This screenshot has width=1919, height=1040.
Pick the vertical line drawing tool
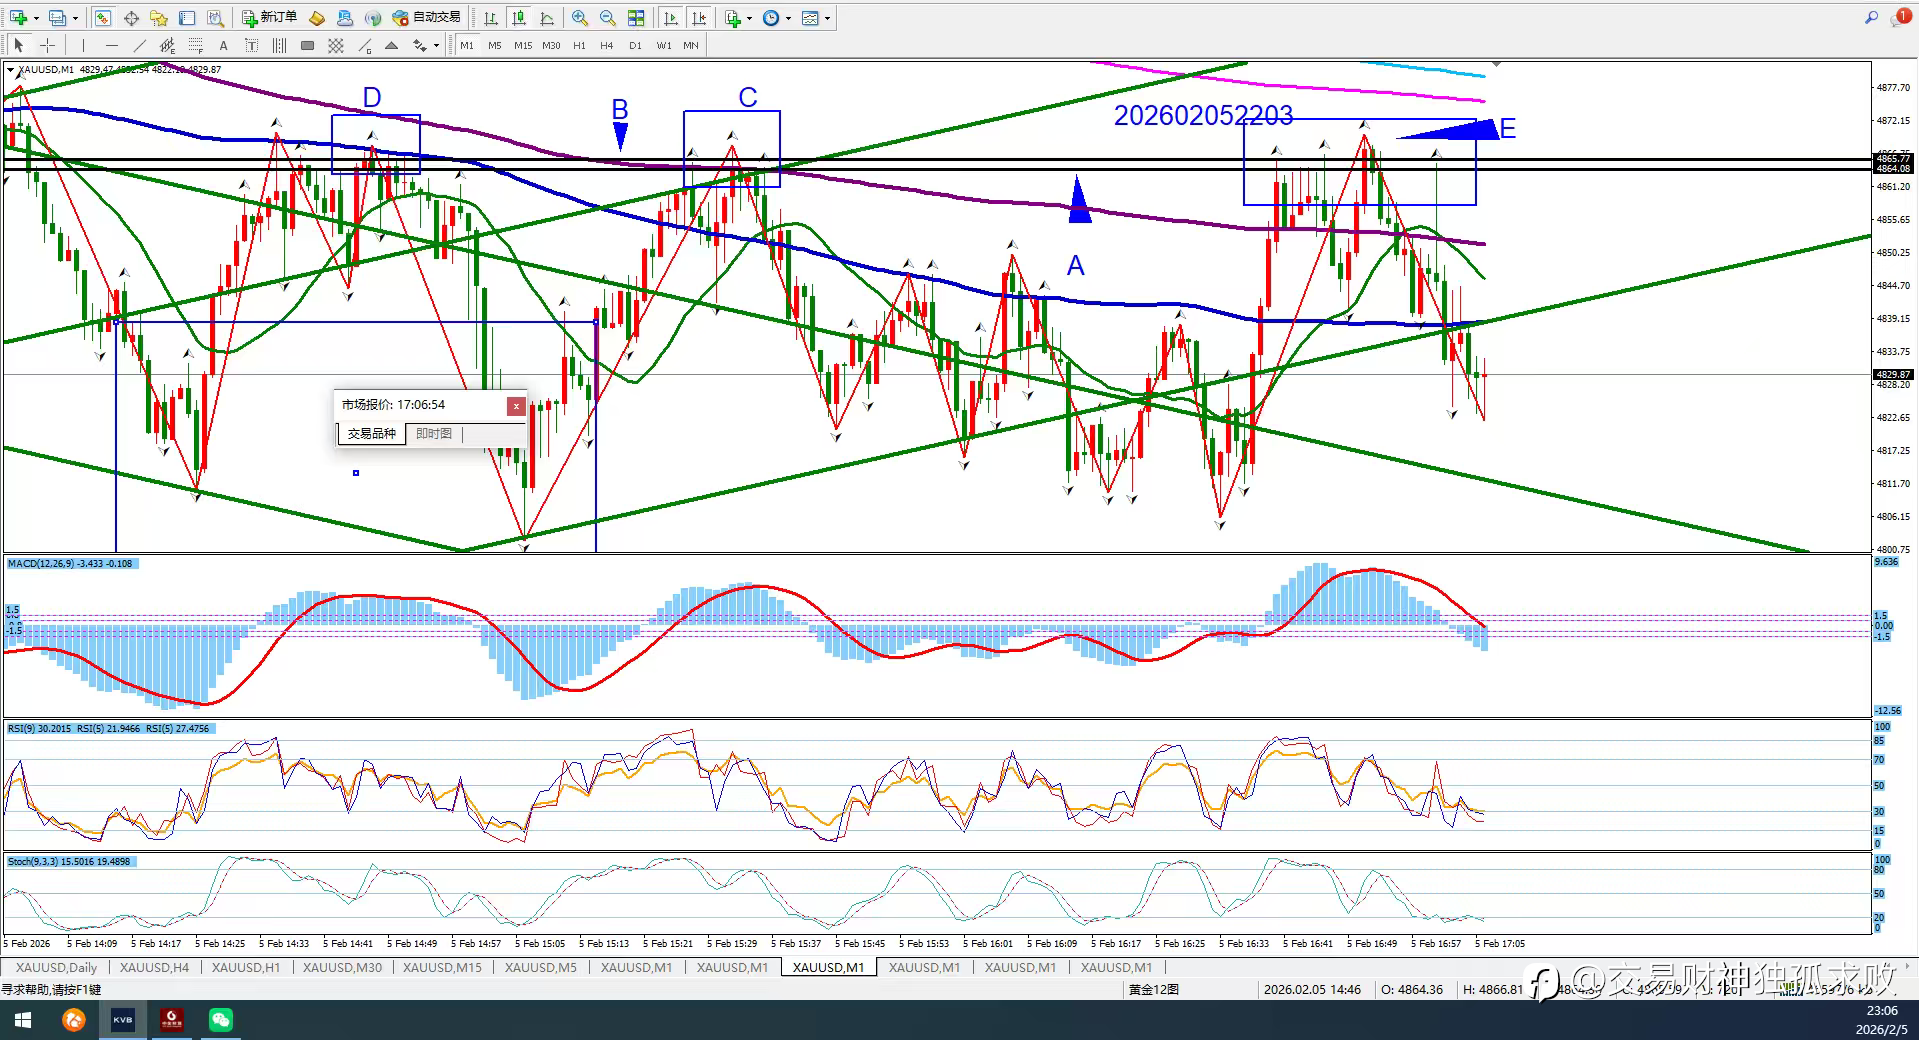[84, 45]
